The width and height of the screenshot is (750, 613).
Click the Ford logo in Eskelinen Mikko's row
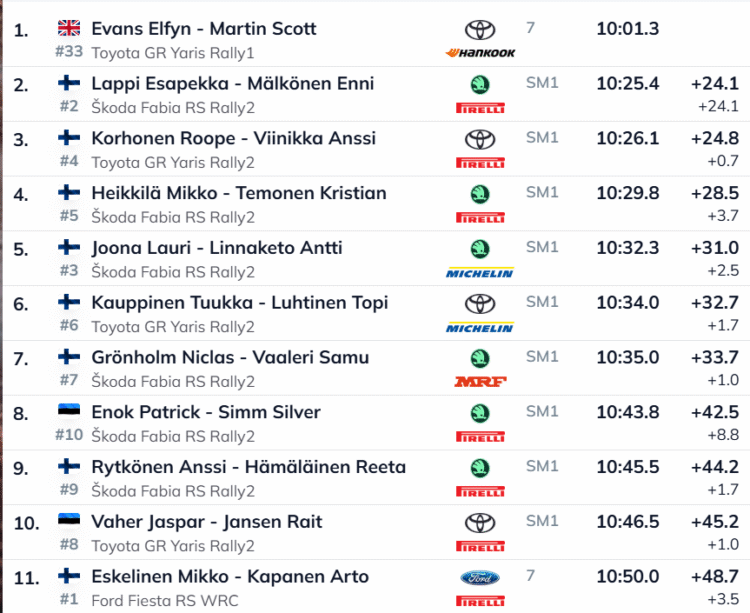481,577
